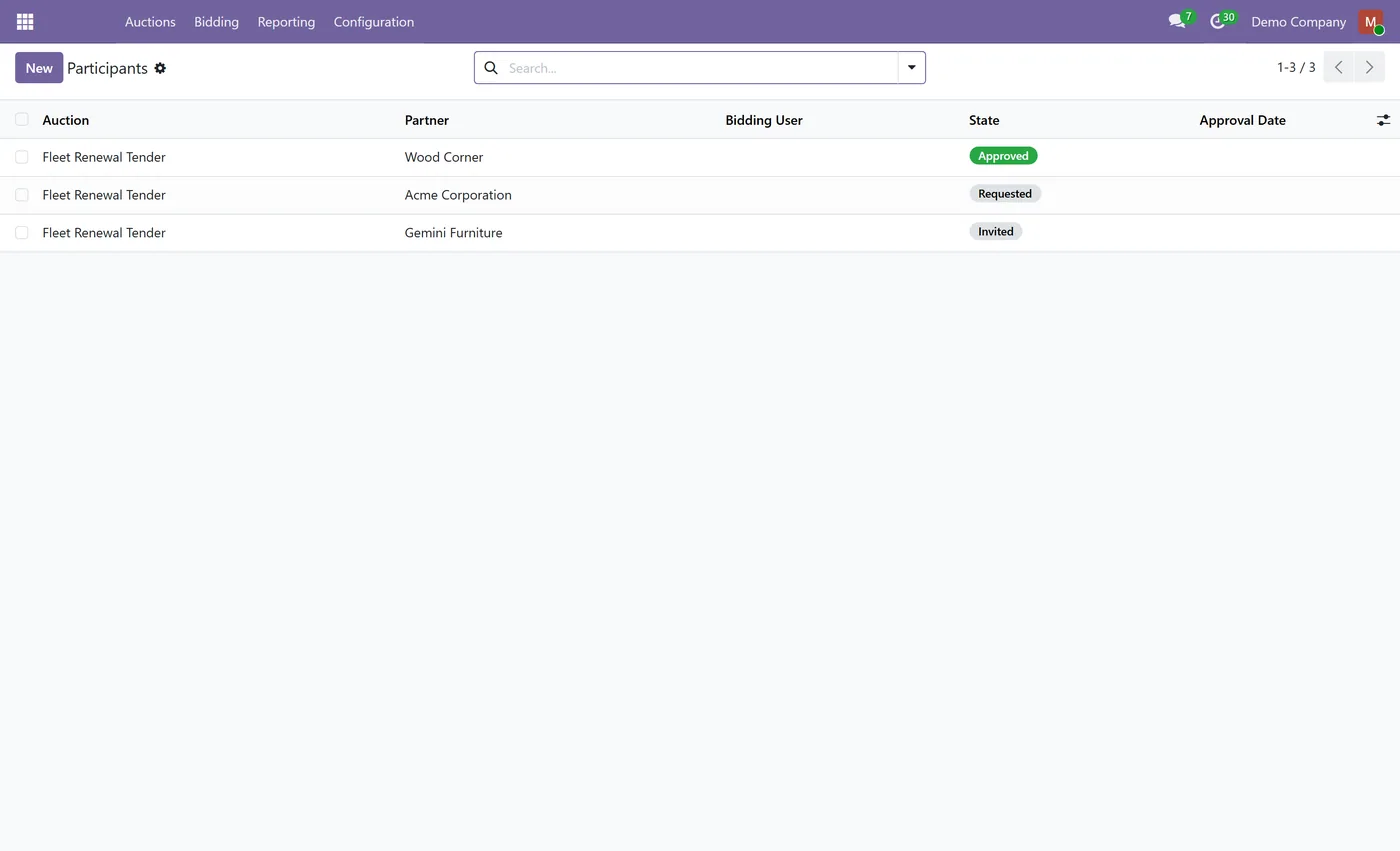Image resolution: width=1400 pixels, height=851 pixels.
Task: Click the search magnifier icon
Action: click(x=491, y=68)
